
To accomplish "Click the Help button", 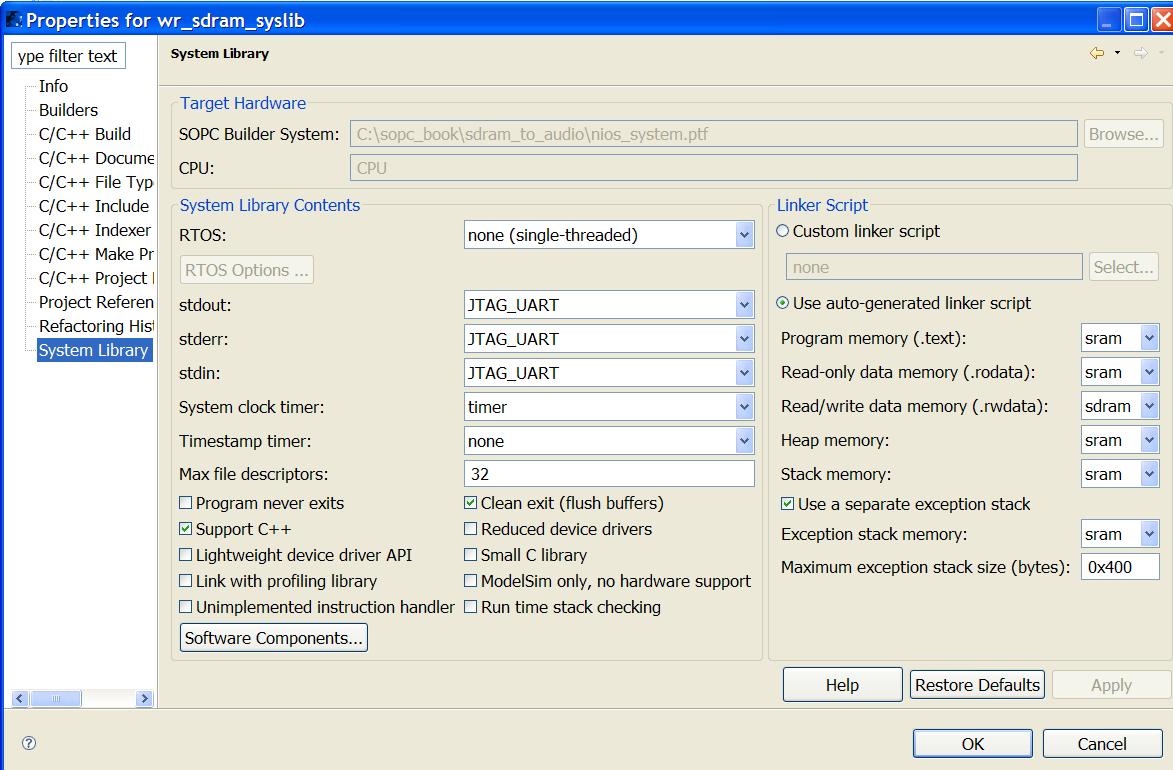I will tap(842, 685).
